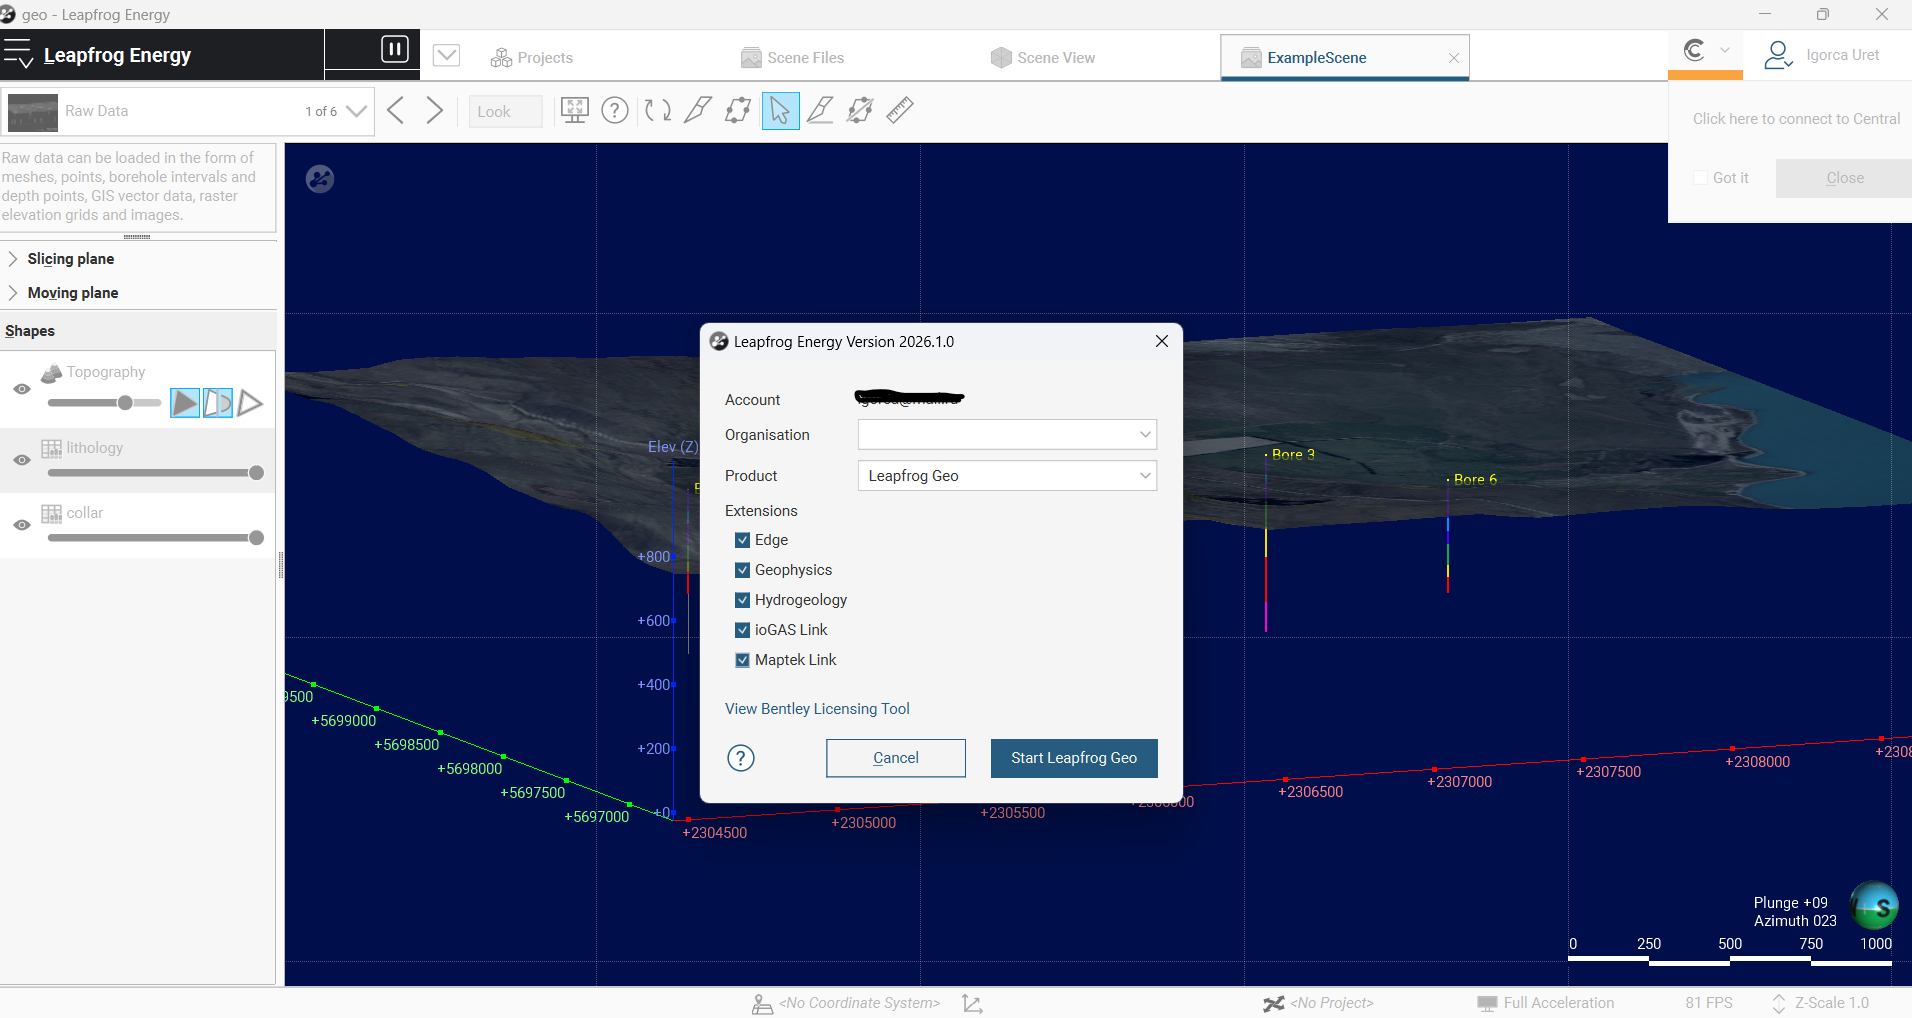Viewport: 1912px width, 1018px height.
Task: Click the Leapfrog logo in the scene corner
Action: coord(320,179)
